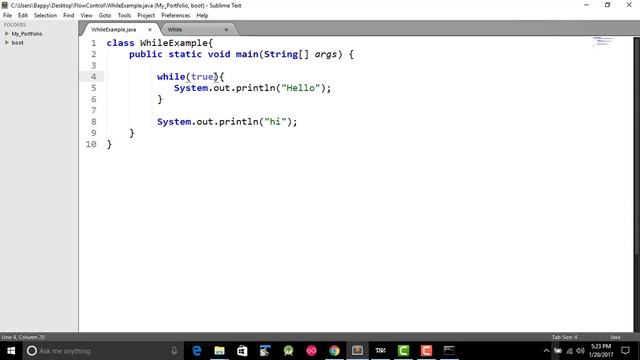The image size is (640, 360).
Task: Open the Find menu
Action: click(x=69, y=16)
